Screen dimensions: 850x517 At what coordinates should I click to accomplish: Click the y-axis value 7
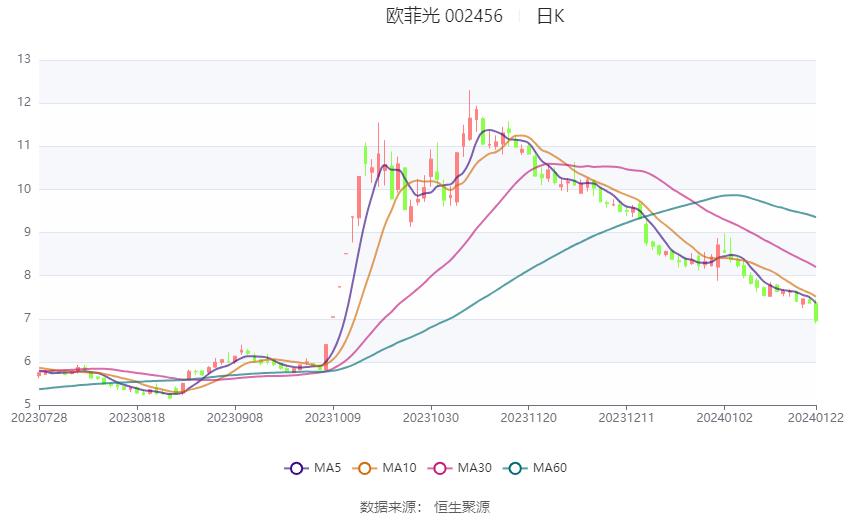click(27, 318)
